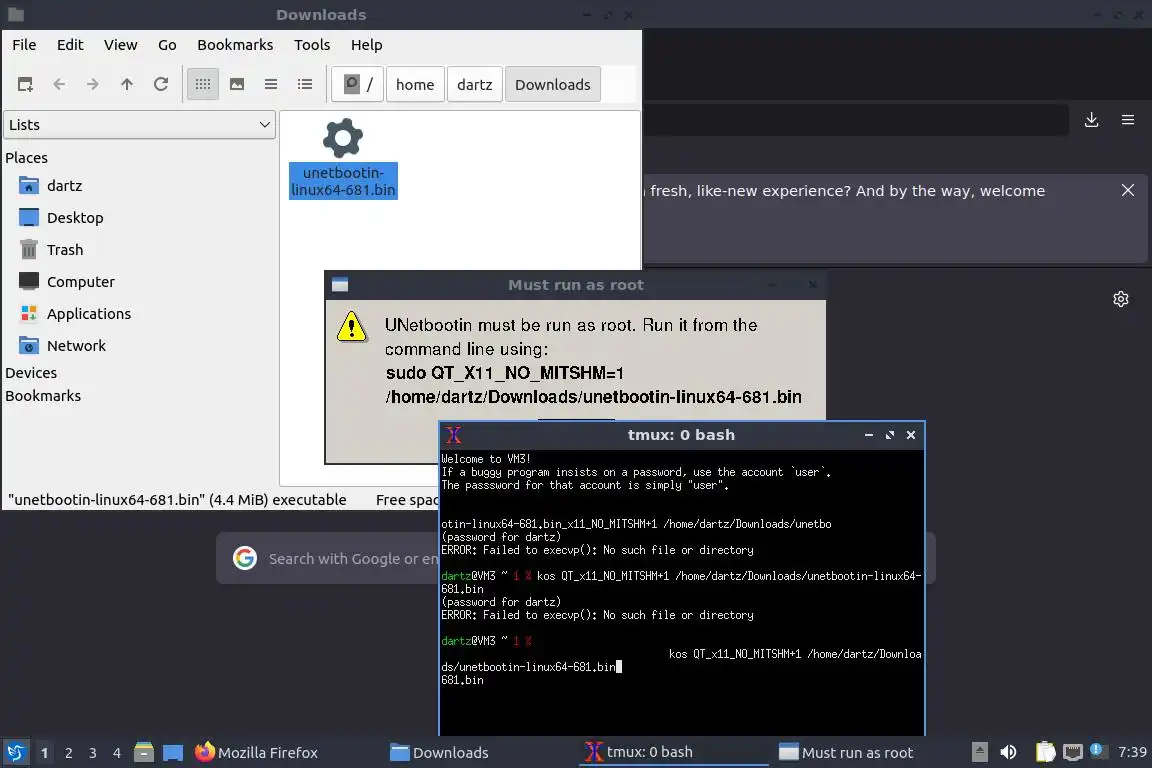Open a new tab in the file manager
This screenshot has height=768, width=1152.
pyautogui.click(x=25, y=85)
